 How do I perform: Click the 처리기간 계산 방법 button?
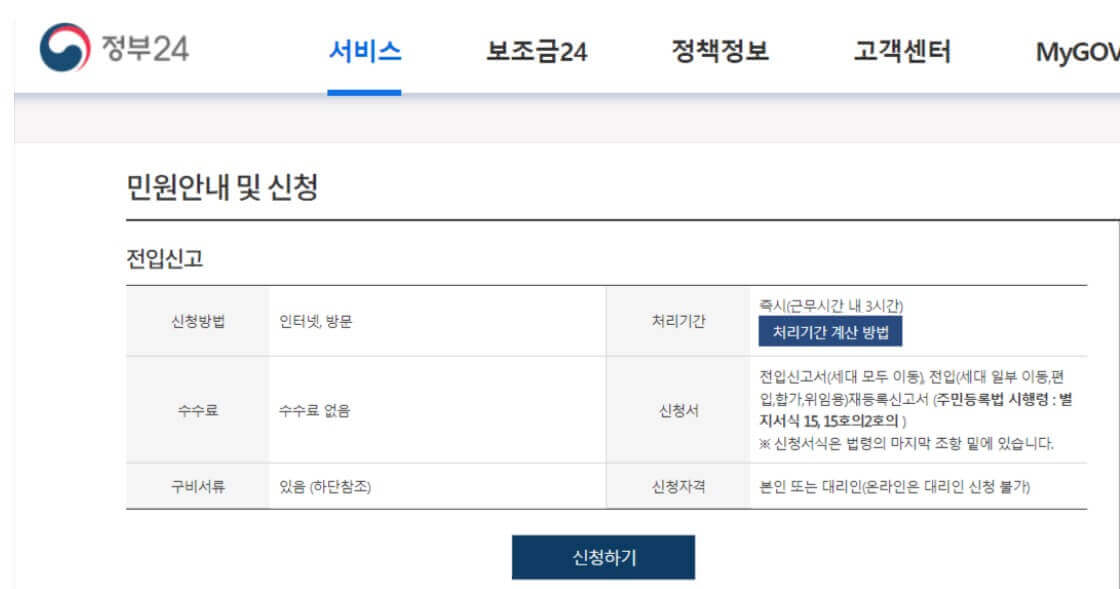(830, 332)
